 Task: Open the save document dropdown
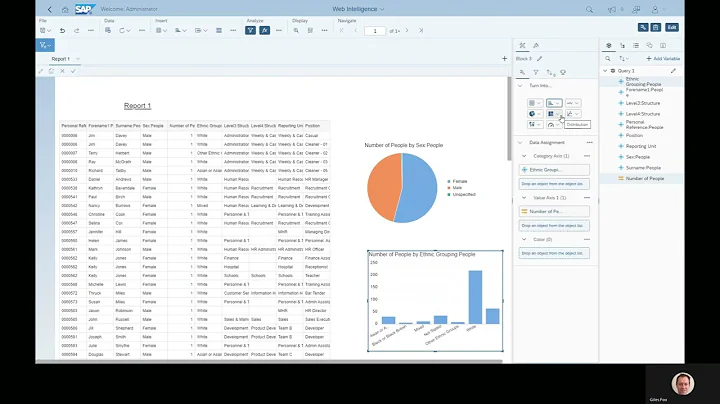(x=45, y=30)
